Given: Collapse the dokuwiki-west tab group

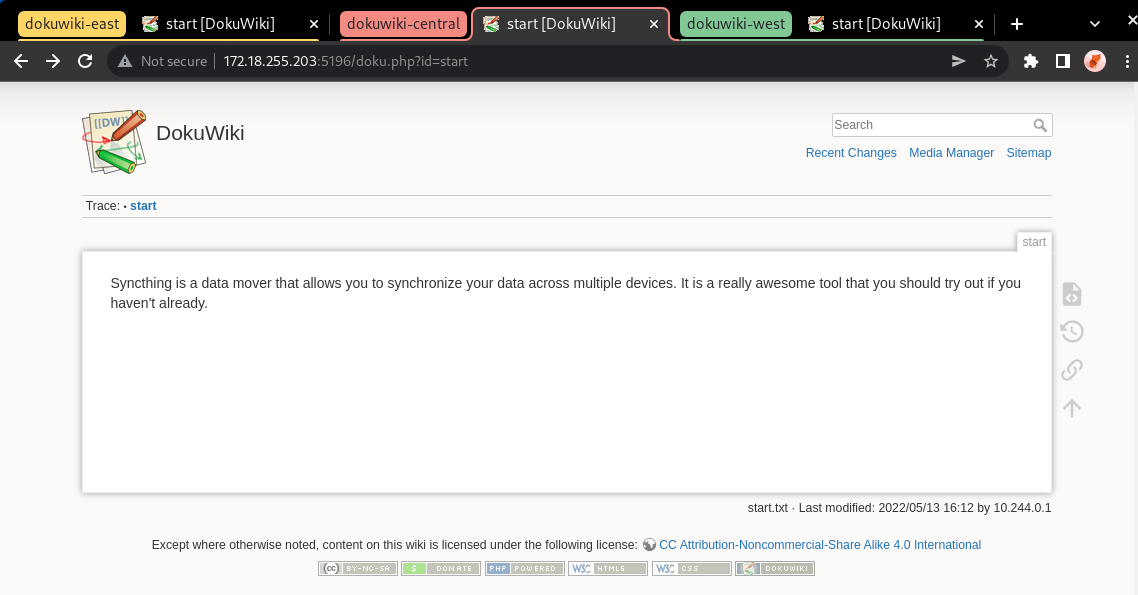Looking at the screenshot, I should click(x=735, y=24).
